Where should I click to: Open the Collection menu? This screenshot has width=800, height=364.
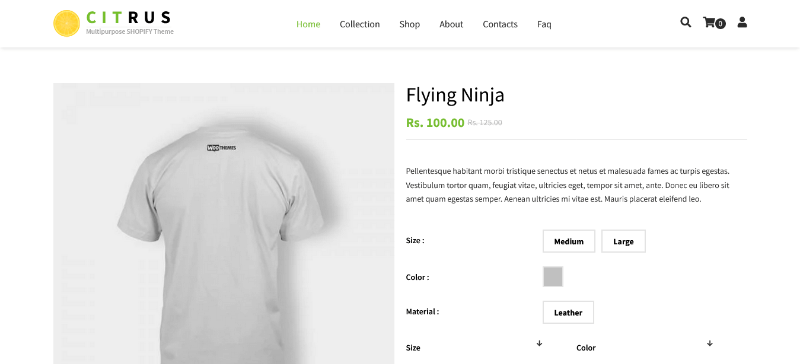point(360,24)
